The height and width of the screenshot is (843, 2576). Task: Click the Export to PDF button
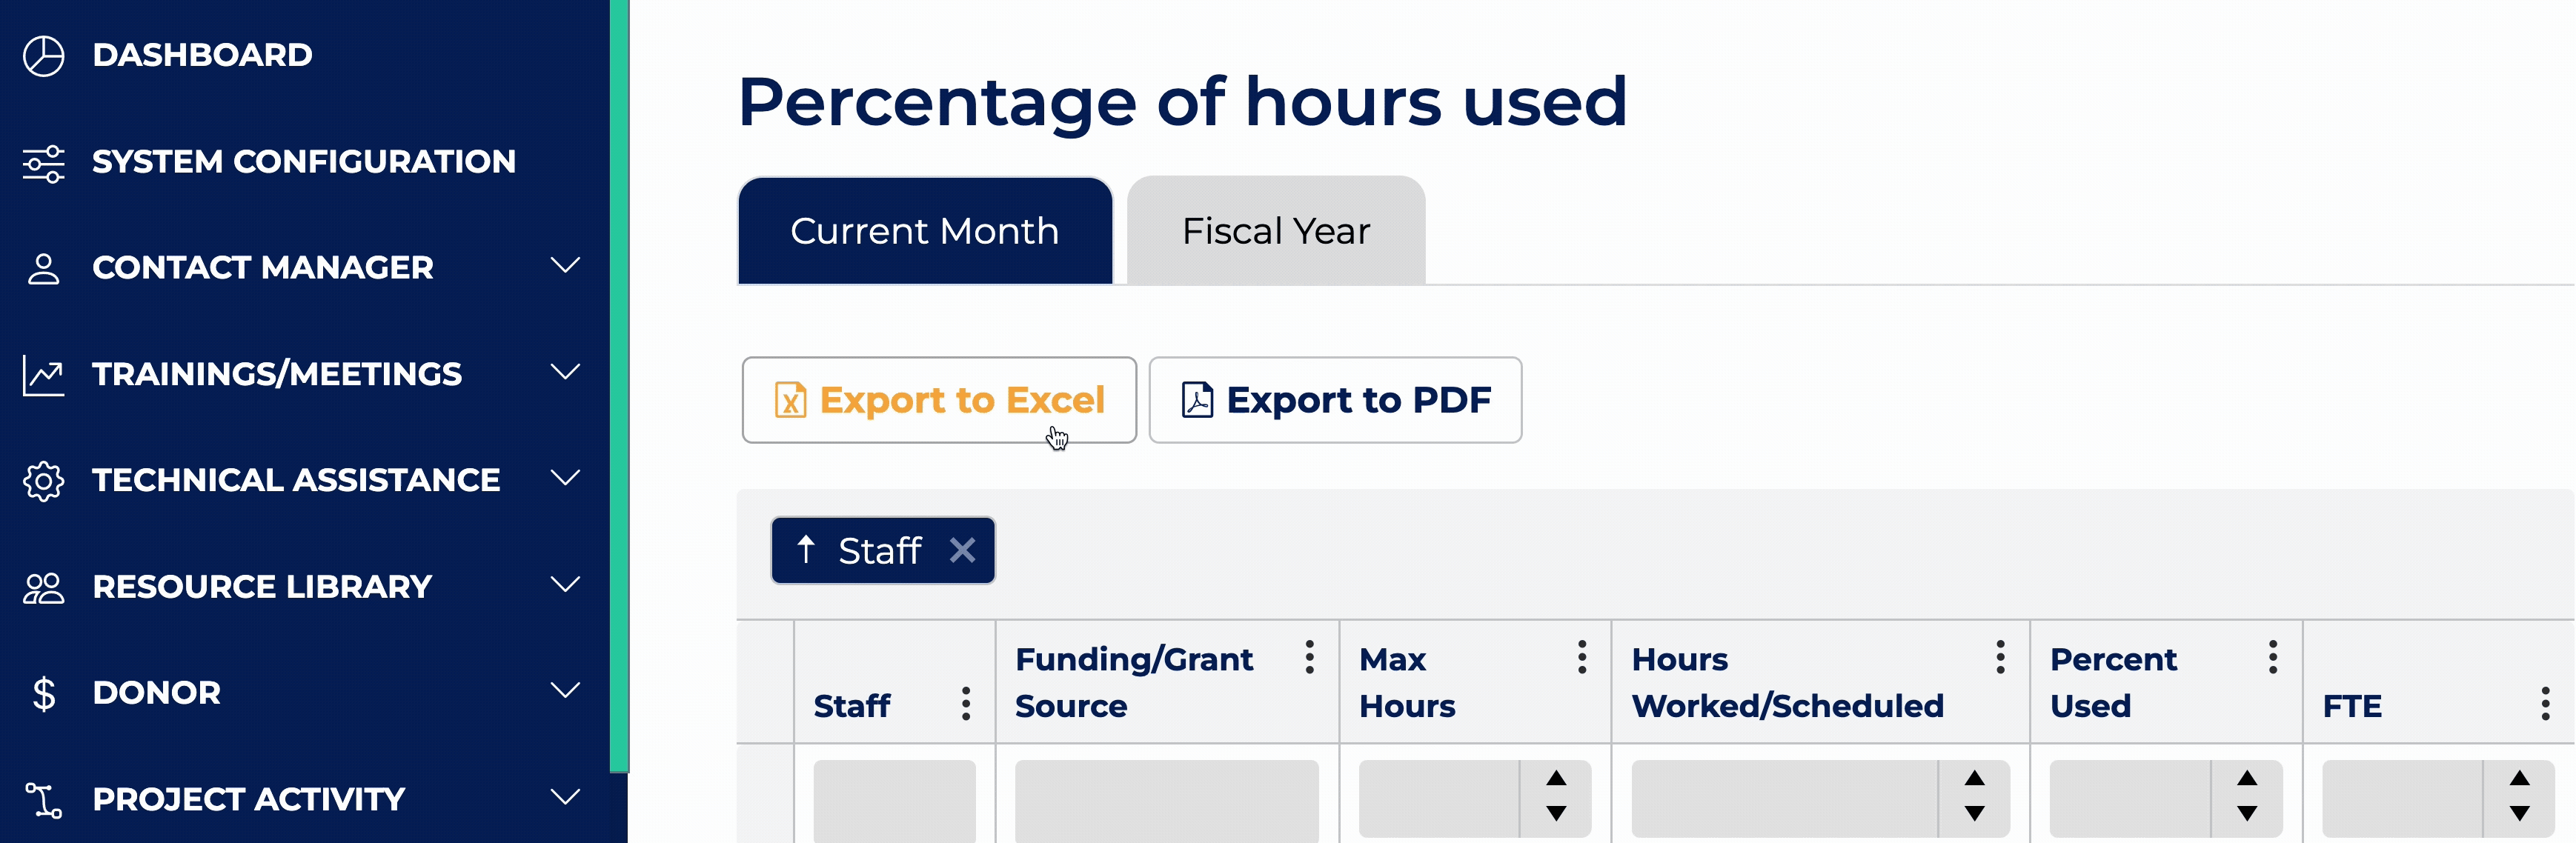click(1335, 400)
